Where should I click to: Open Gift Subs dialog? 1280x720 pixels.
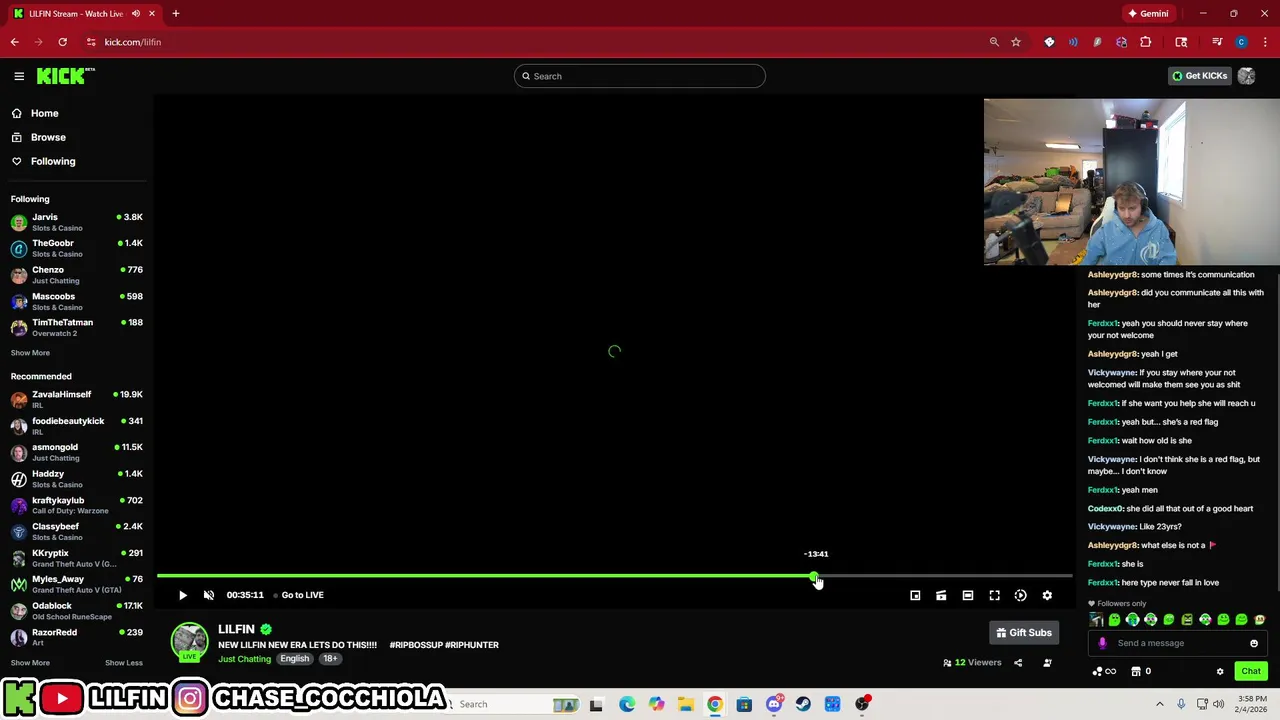1024,632
